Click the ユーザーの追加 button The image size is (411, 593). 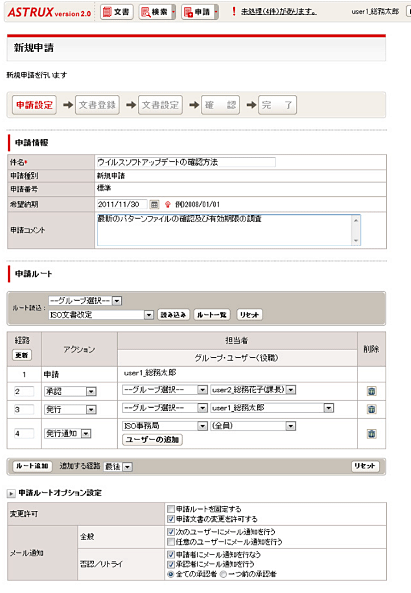click(152, 439)
